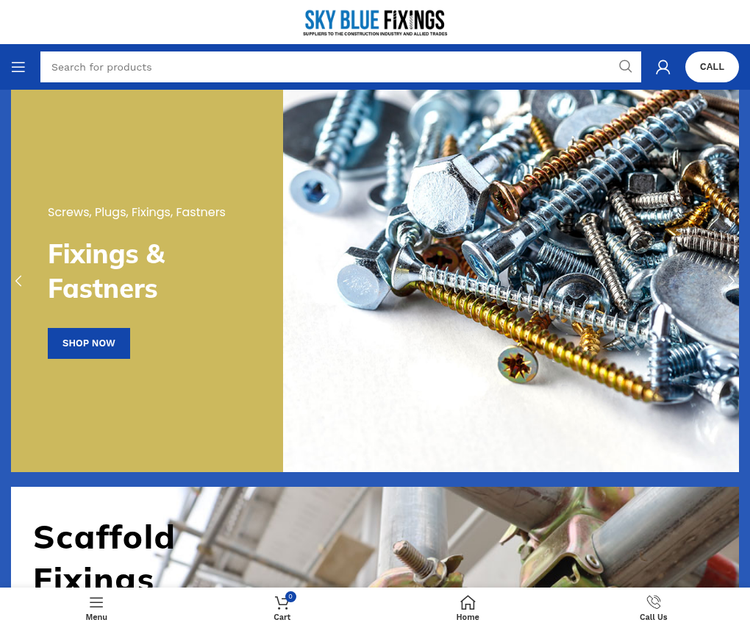Open the Scaffold Fixings banner
Screen dimensions: 750x628
pos(375,537)
